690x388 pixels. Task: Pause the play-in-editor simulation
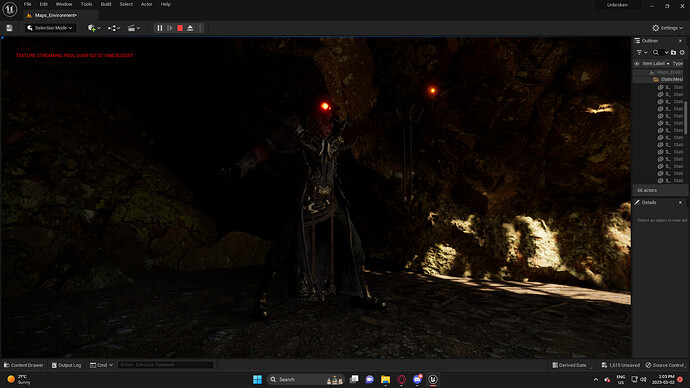point(160,28)
